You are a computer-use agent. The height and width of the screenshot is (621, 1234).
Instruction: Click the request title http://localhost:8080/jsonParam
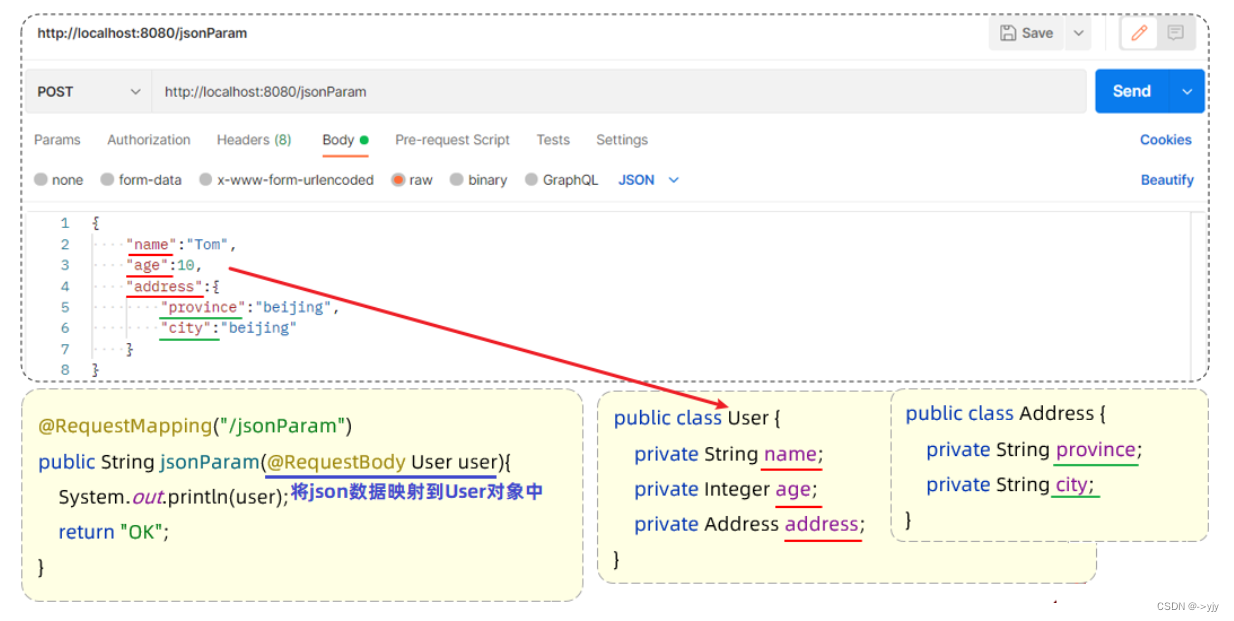[142, 33]
